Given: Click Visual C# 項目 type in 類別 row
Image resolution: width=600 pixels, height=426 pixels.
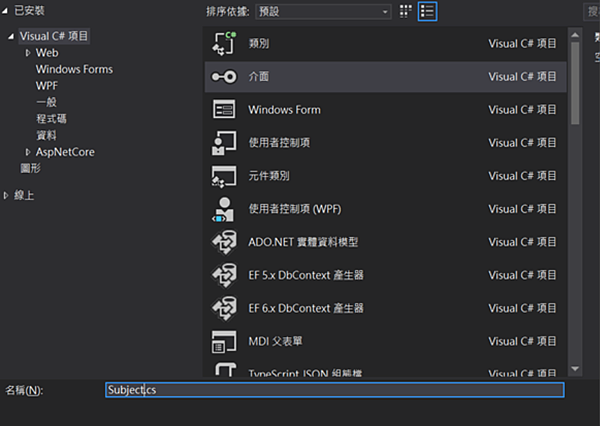Looking at the screenshot, I should point(522,44).
